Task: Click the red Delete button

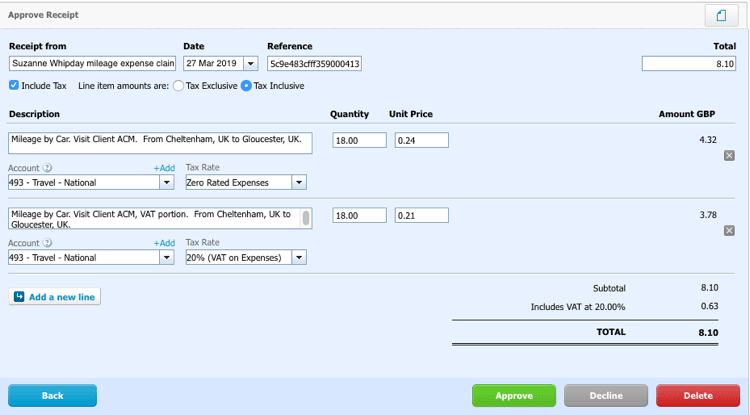Action: point(698,395)
